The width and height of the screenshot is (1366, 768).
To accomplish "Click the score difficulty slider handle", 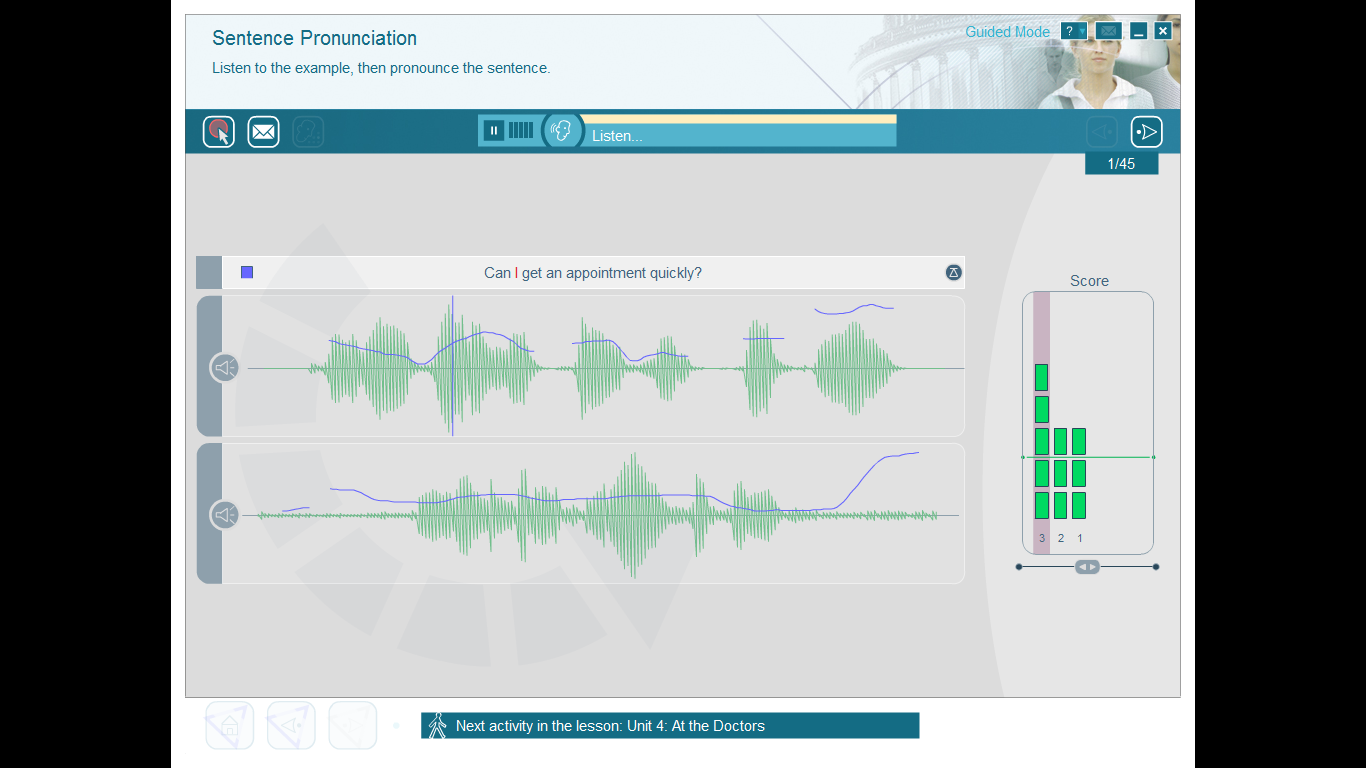I will click(1087, 567).
